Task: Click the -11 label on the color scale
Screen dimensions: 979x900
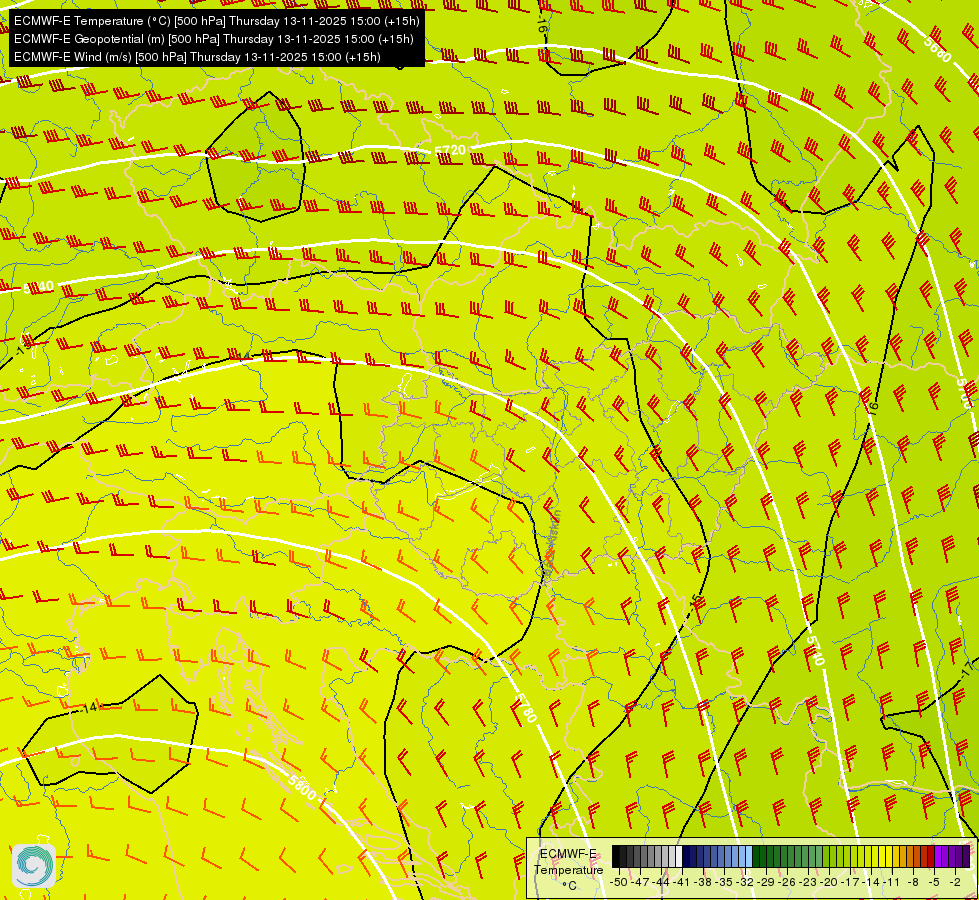Action: (x=891, y=882)
